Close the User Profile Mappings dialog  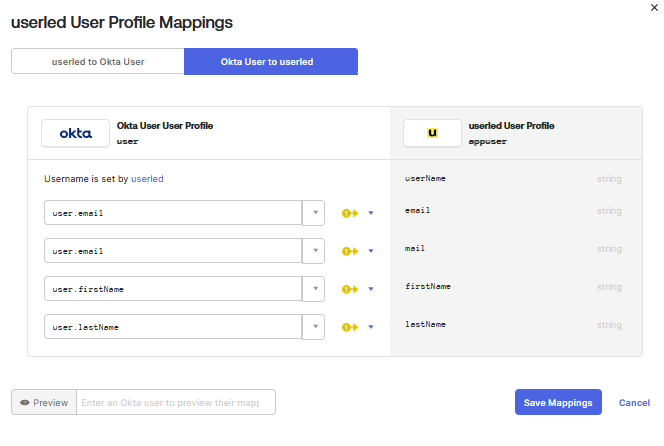click(654, 7)
